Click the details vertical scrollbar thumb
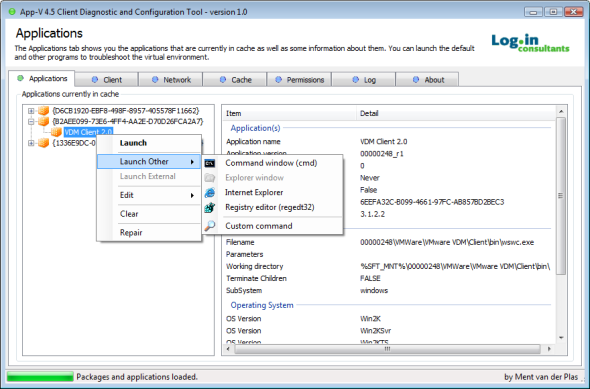 click(561, 196)
